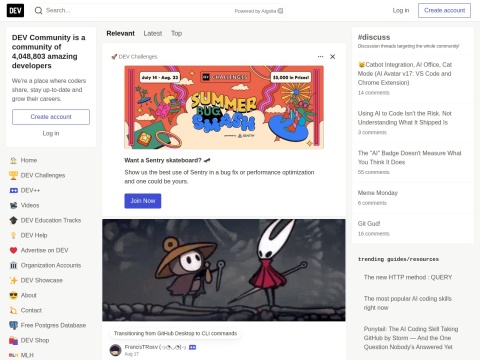This screenshot has width=480, height=360.
Task: Open 'The new HTTP method : QUERY'
Action: 408,277
